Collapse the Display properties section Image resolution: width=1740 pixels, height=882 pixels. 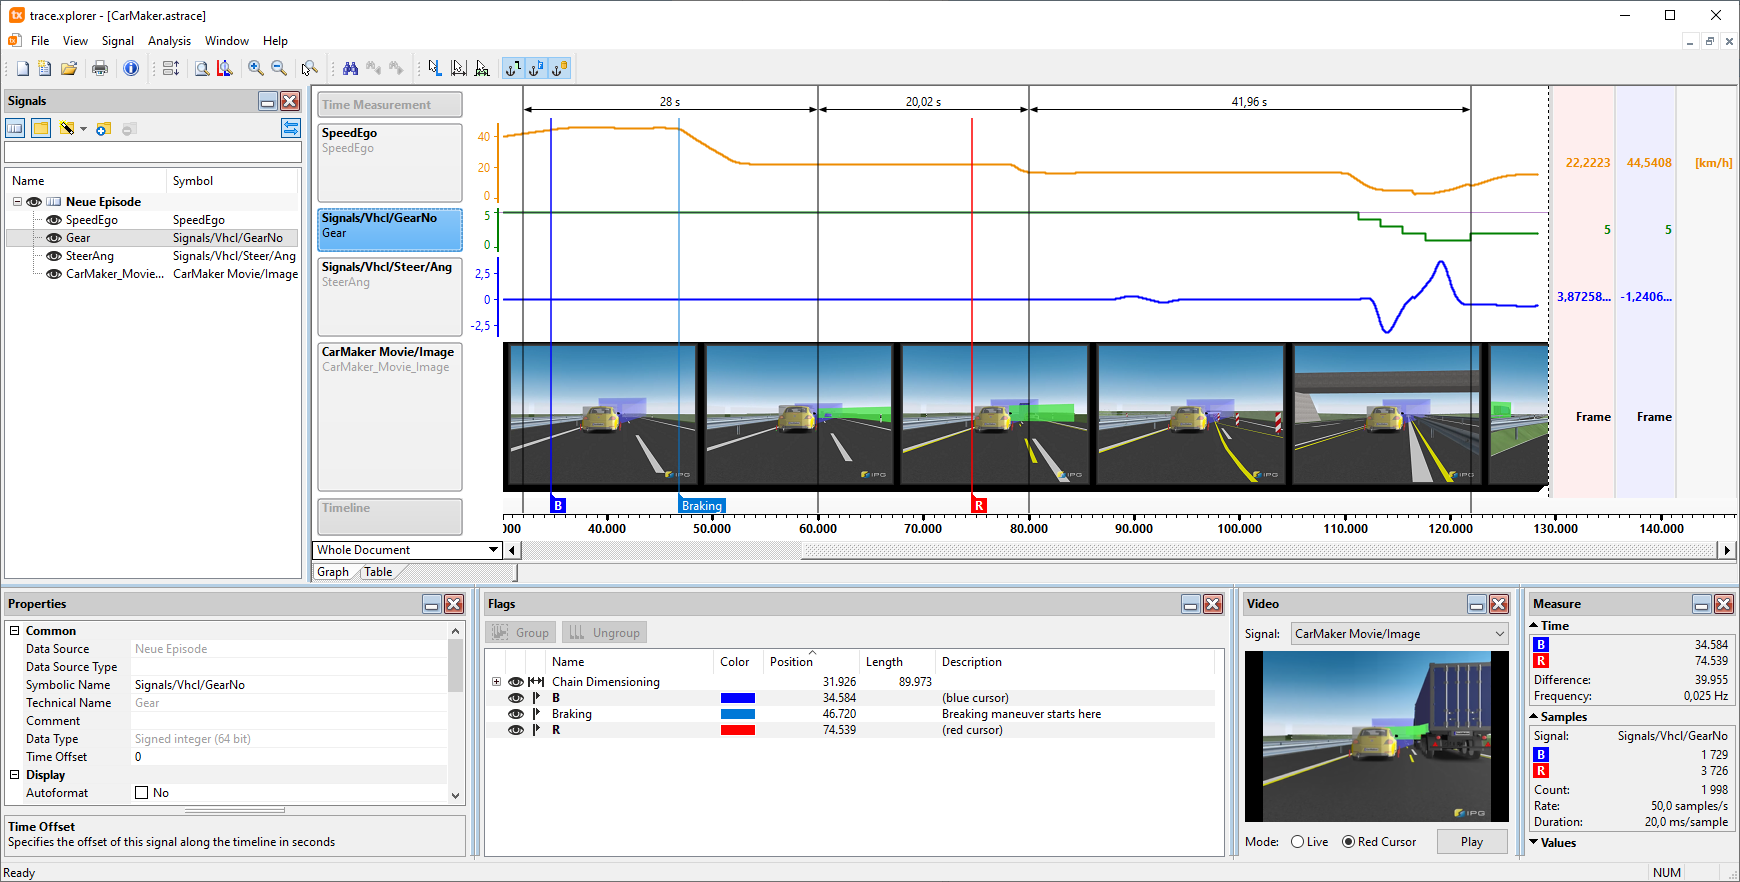click(14, 775)
